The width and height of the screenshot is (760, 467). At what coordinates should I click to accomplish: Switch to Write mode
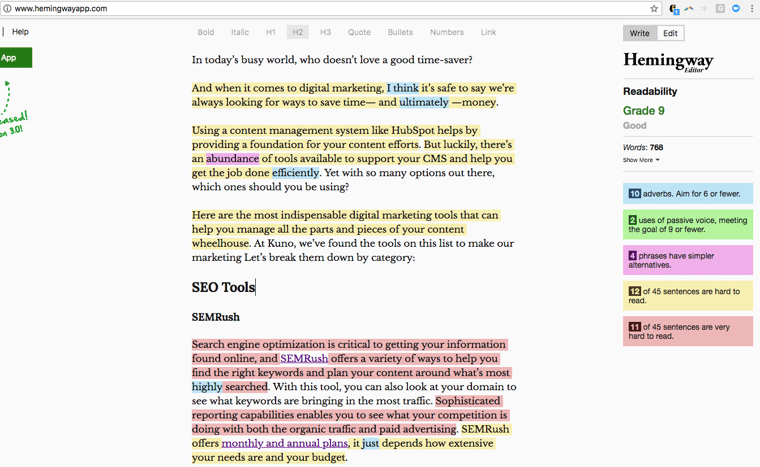[x=639, y=33]
